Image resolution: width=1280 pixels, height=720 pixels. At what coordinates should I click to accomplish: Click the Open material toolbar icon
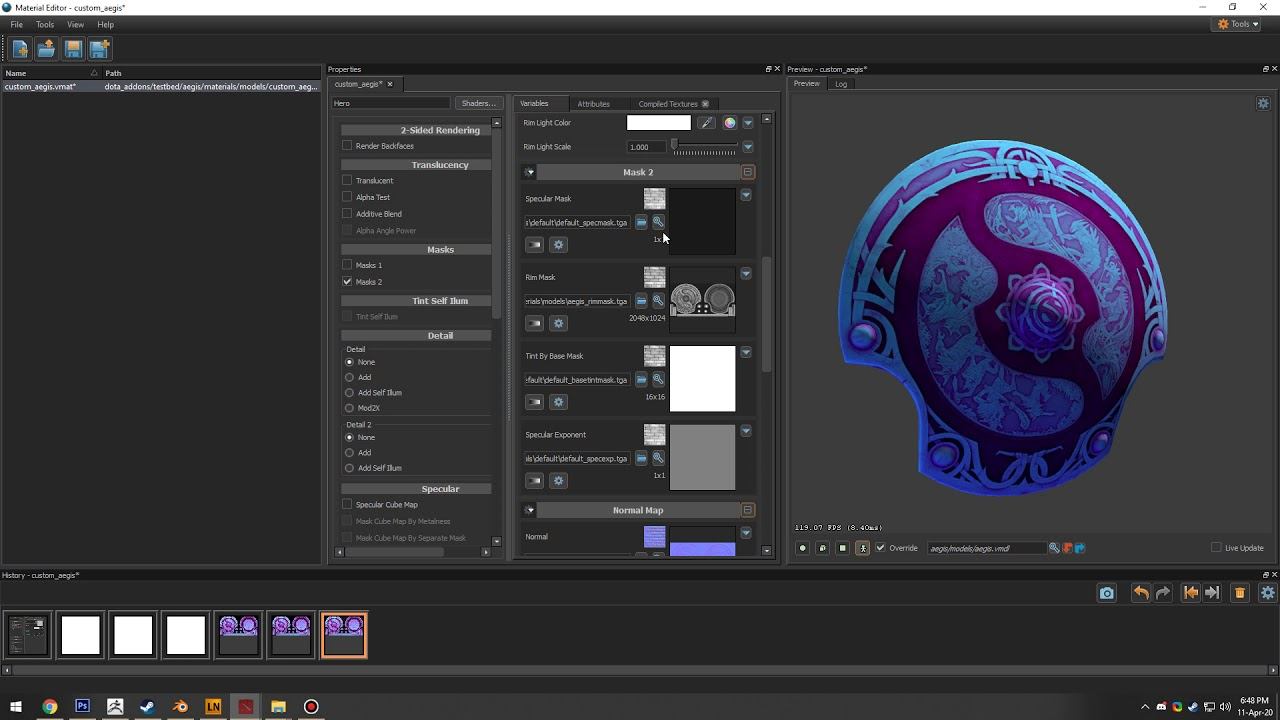pyautogui.click(x=46, y=49)
